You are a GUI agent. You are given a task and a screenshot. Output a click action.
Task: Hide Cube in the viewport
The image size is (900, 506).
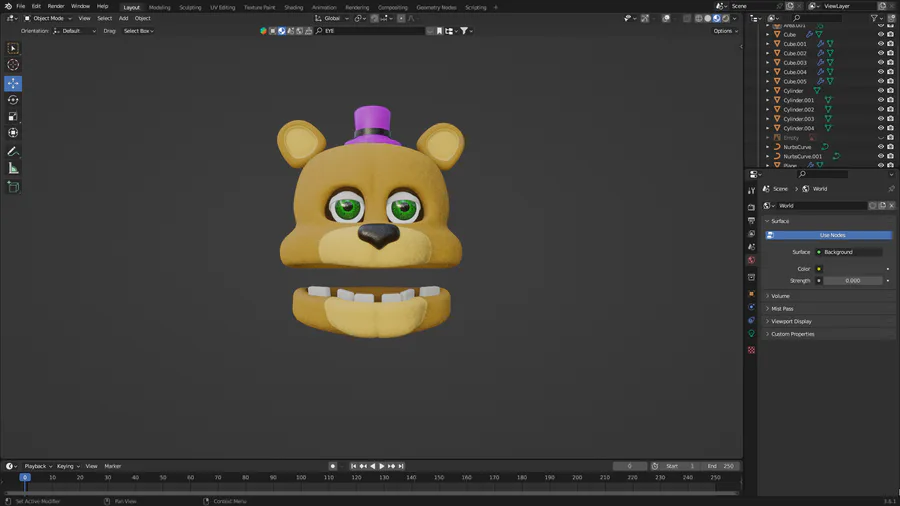coord(880,34)
